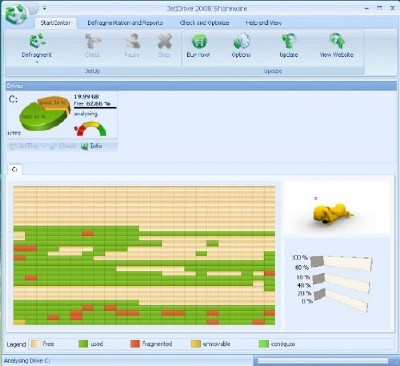Click the Fragmented red legend swatch
Image resolution: width=400 pixels, height=366 pixels.
135,344
